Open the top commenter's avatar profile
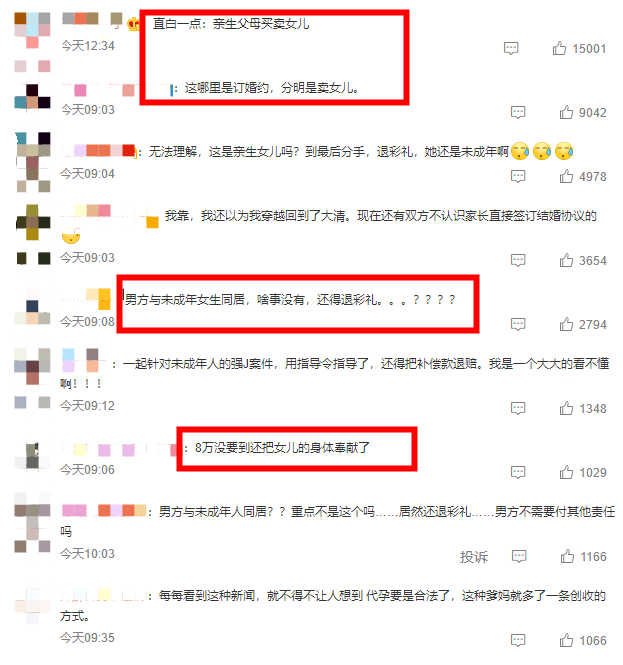 (x=32, y=31)
